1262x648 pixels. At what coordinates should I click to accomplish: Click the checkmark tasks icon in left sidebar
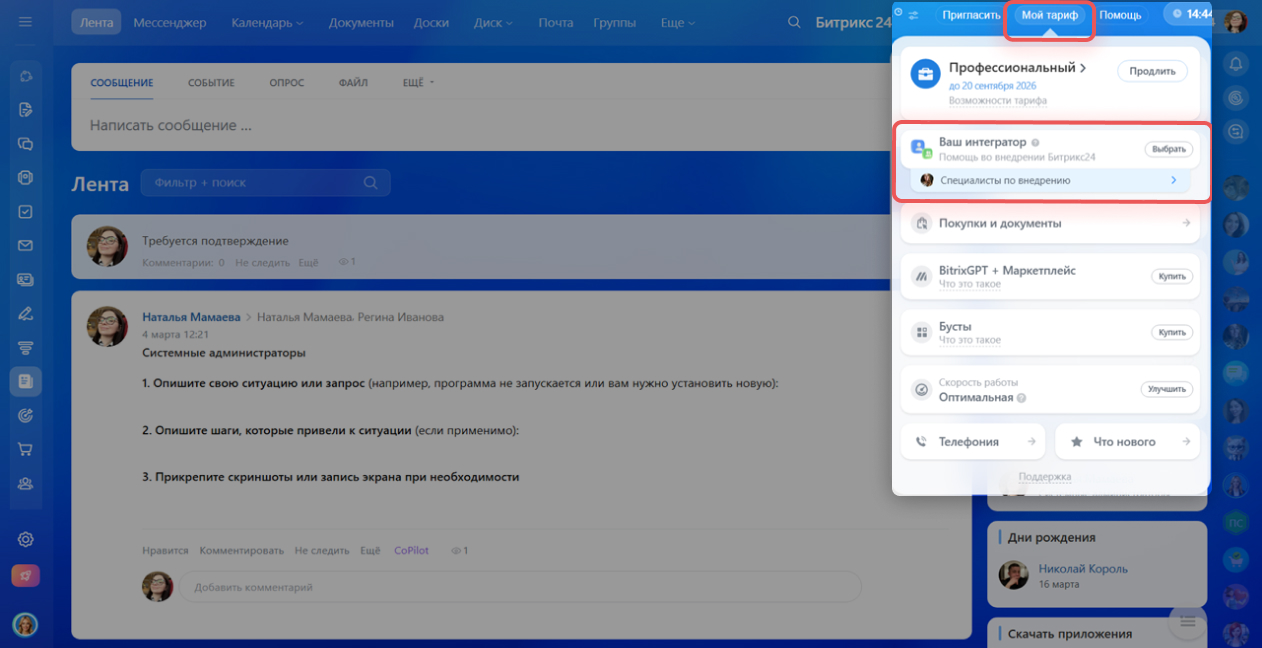(x=26, y=212)
